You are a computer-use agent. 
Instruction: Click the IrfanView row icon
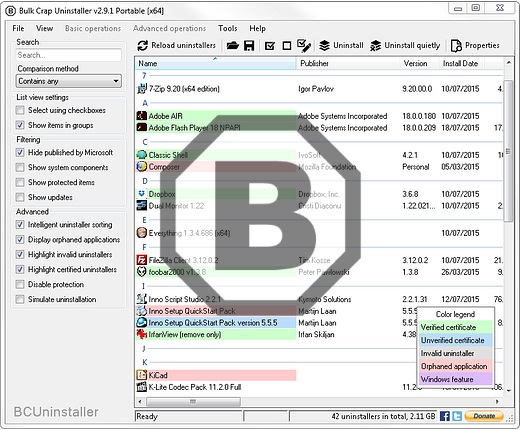tap(142, 334)
